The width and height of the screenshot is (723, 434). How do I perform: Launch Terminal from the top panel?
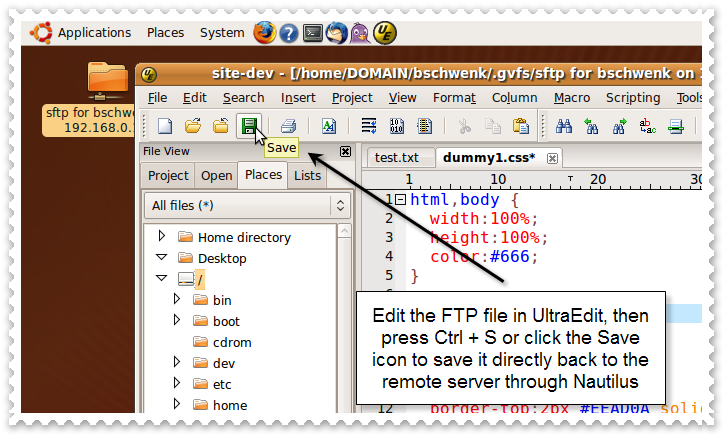tap(313, 33)
